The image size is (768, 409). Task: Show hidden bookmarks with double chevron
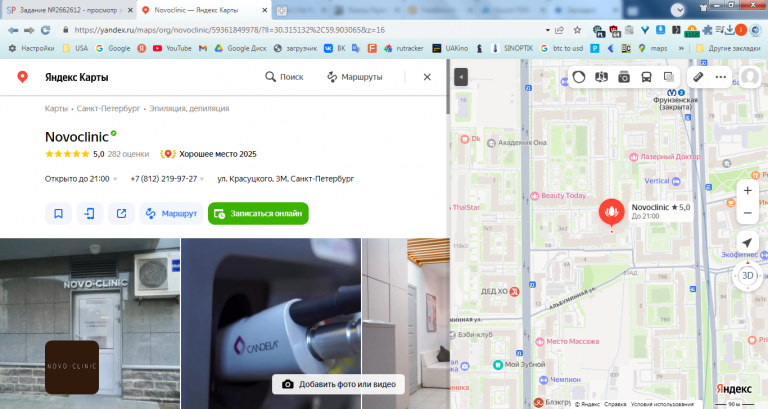pos(681,48)
